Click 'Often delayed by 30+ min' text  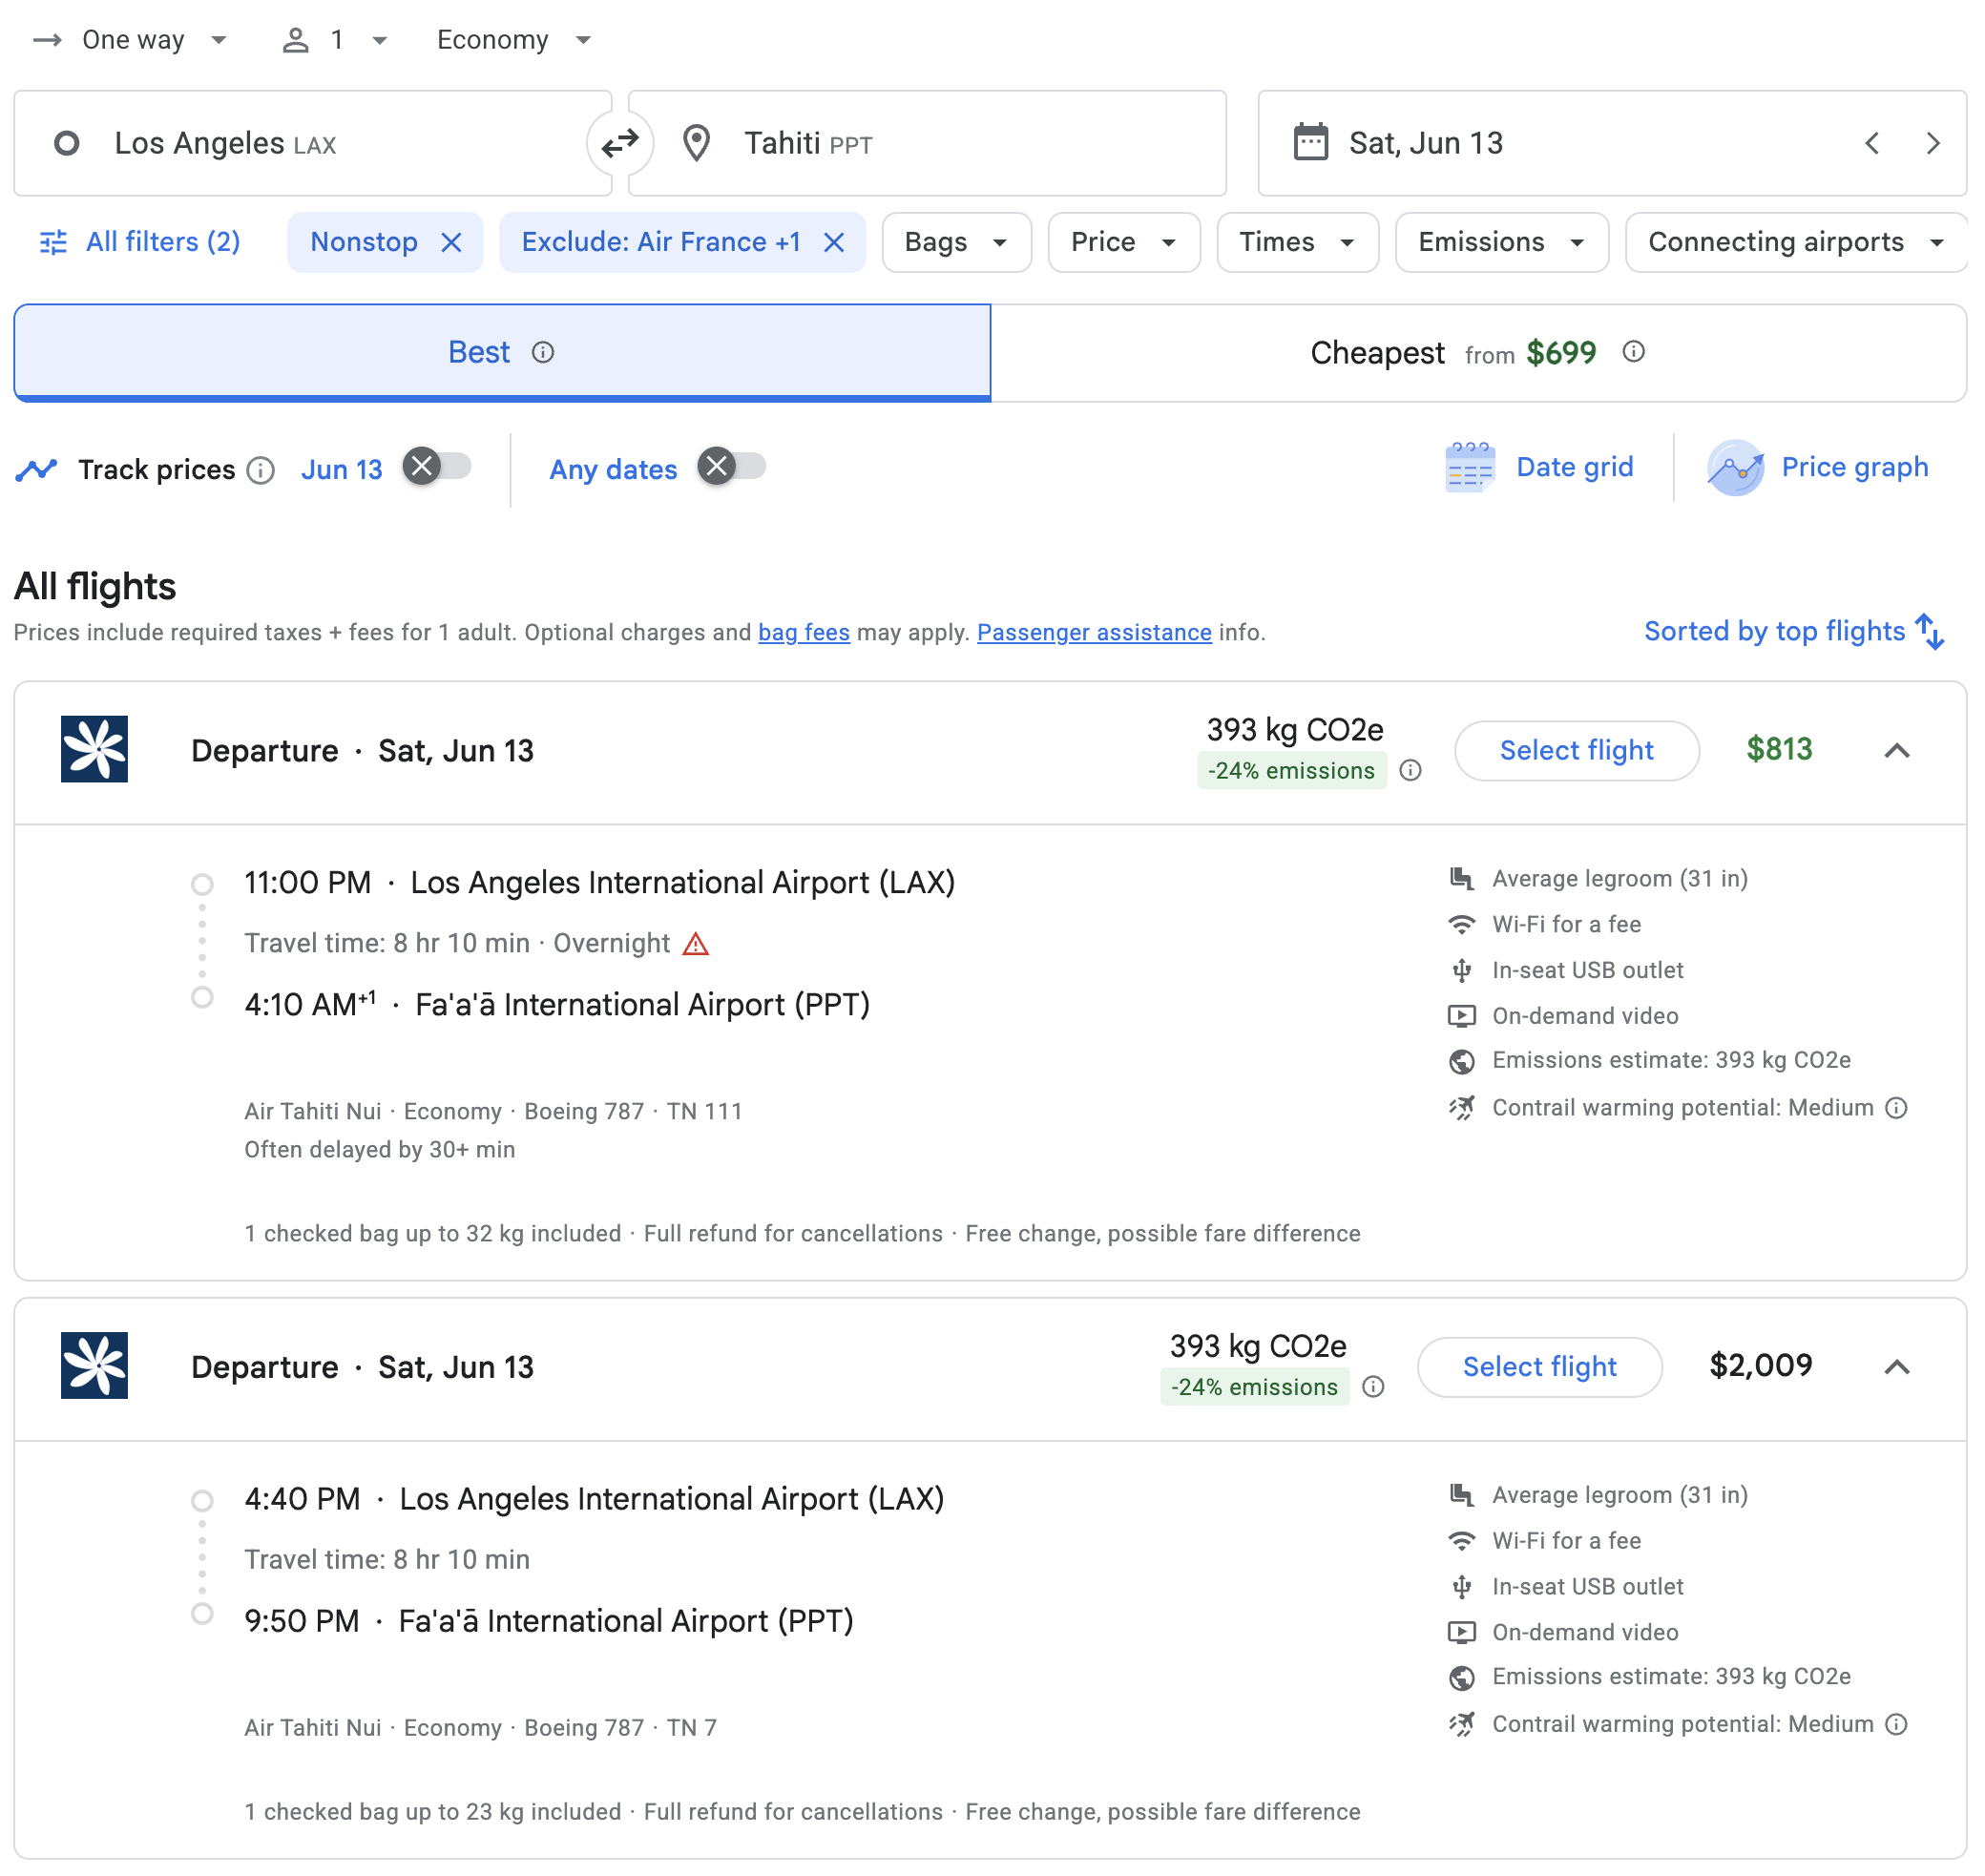click(380, 1150)
